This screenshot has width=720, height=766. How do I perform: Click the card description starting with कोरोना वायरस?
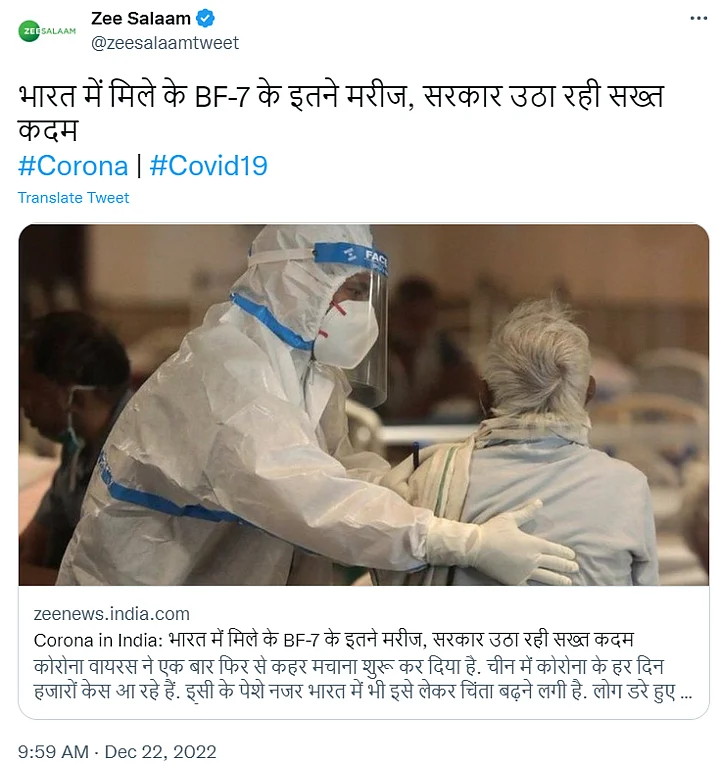(362, 679)
